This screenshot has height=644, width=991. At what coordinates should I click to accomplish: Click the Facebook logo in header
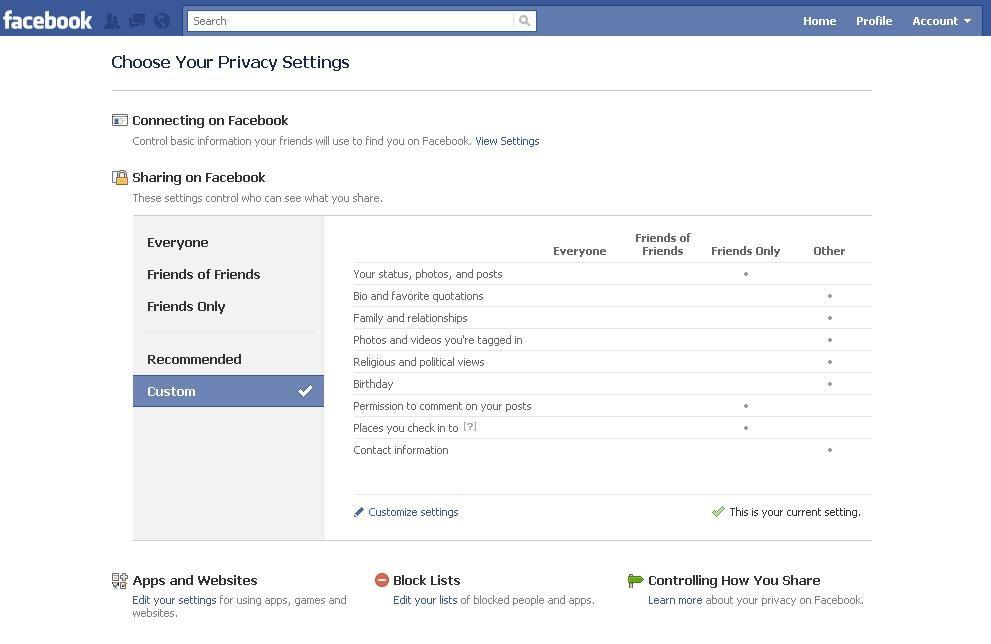[47, 20]
